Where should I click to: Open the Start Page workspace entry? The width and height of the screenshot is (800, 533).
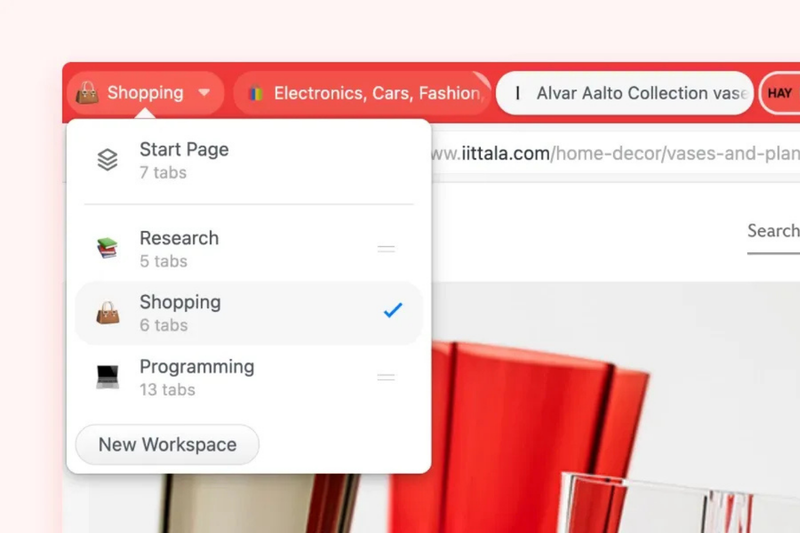(249, 160)
